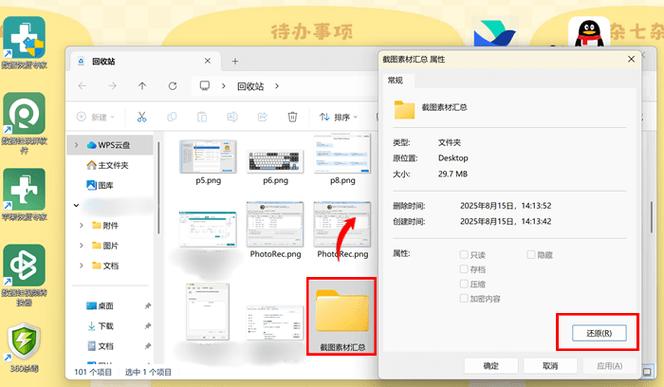
Task: Open the green R-circle desktop shortcut
Action: pyautogui.click(x=24, y=113)
